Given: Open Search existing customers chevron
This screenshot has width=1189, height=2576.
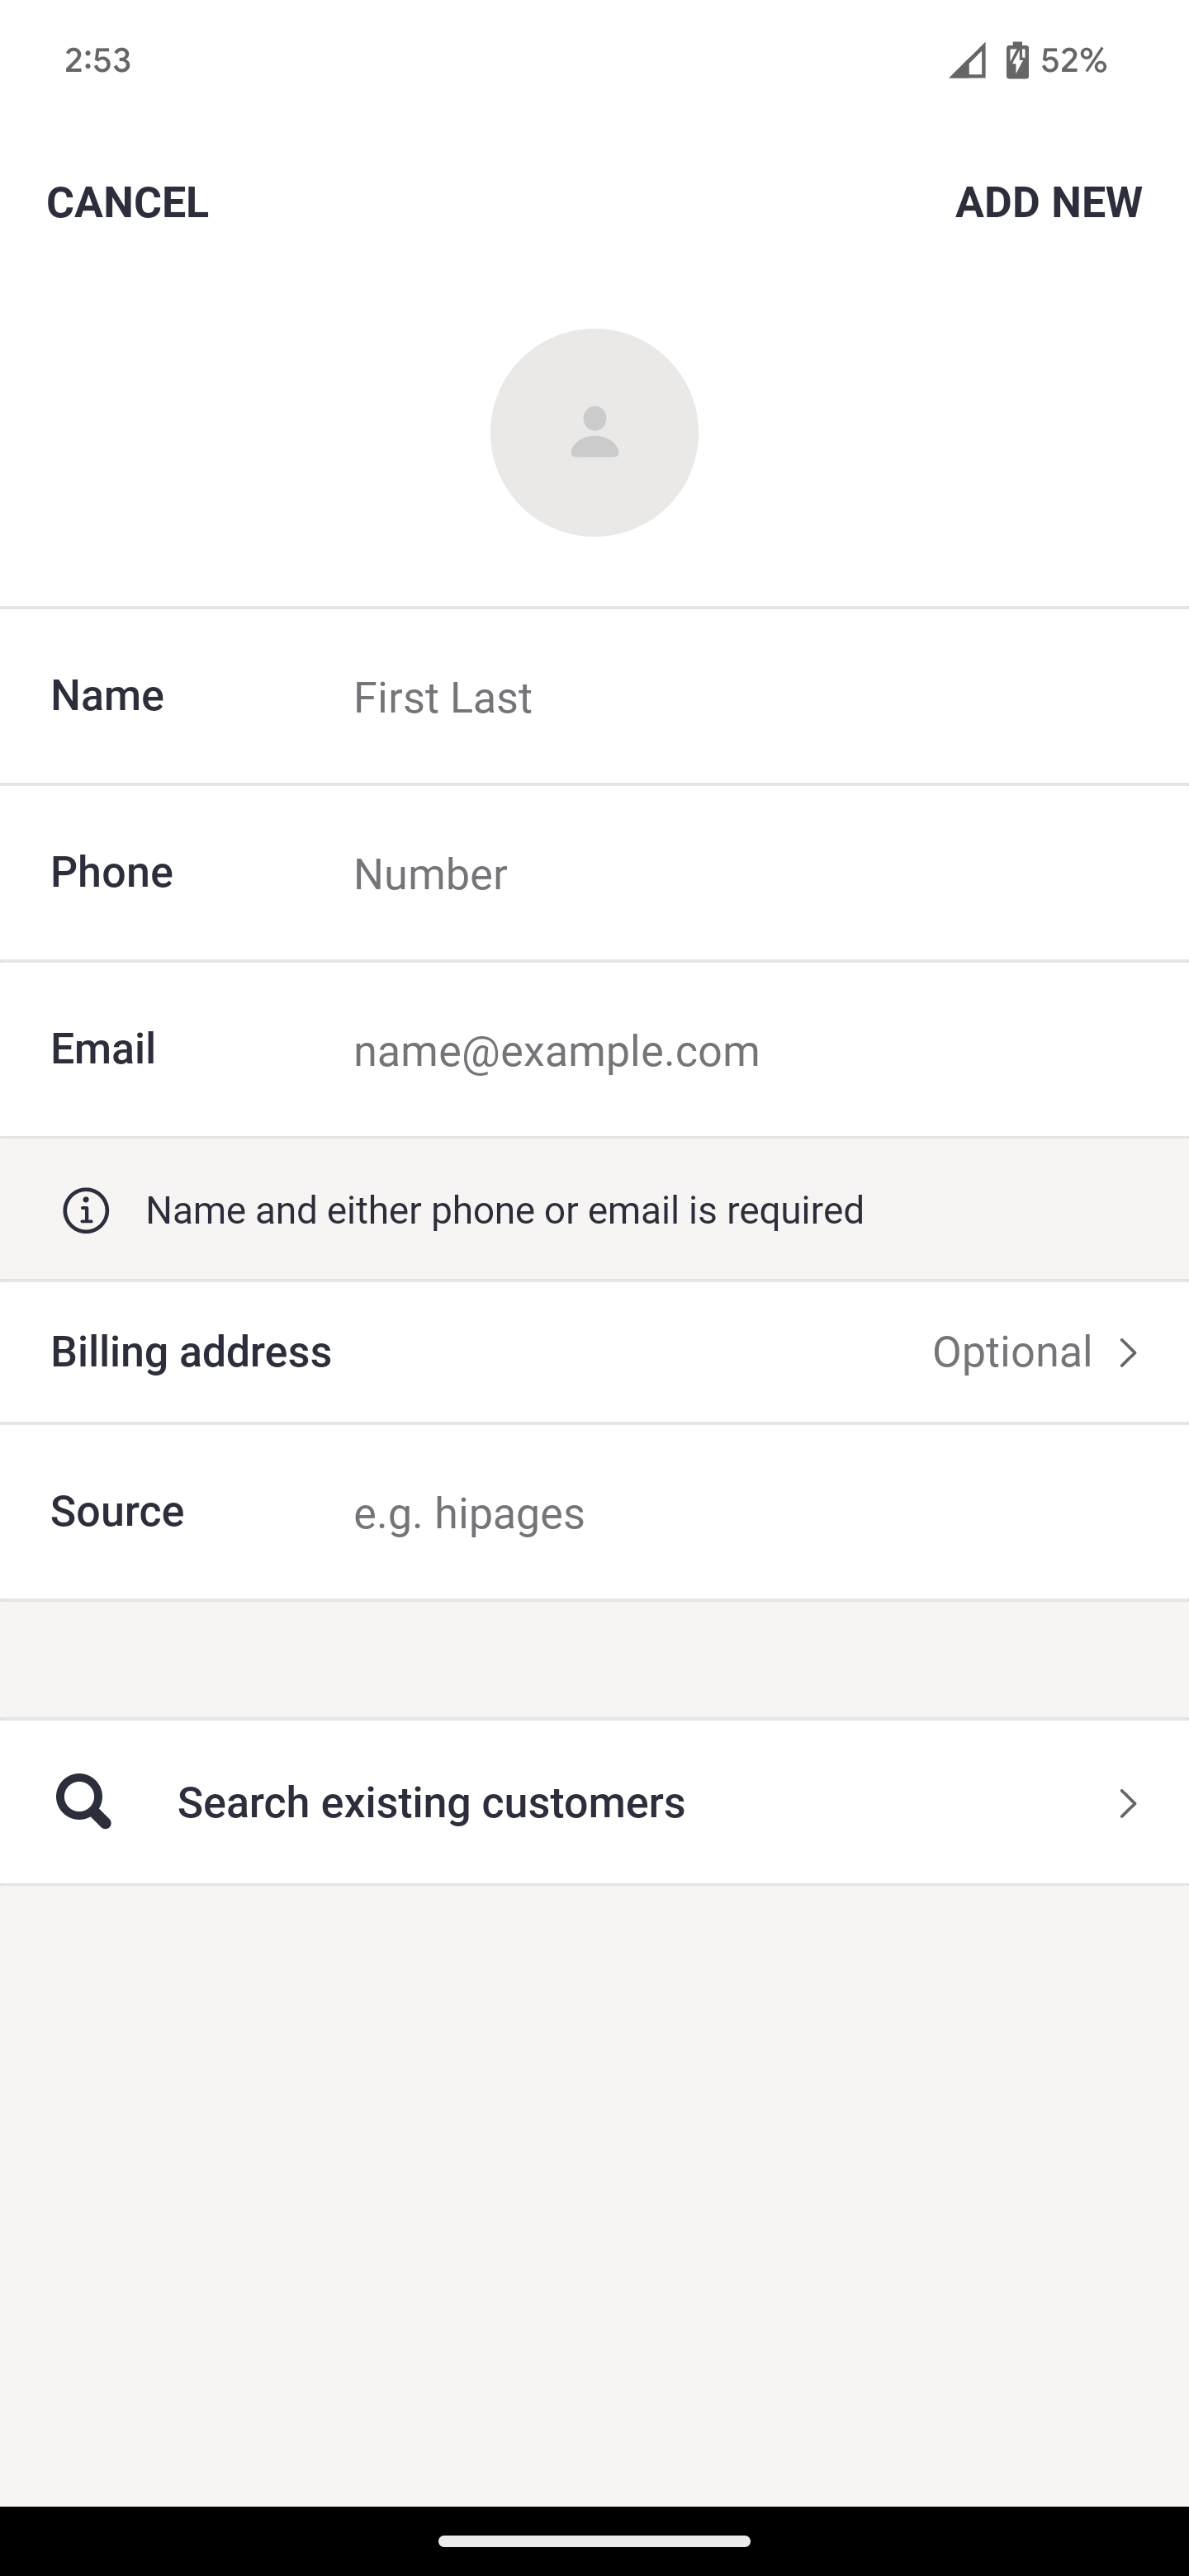Looking at the screenshot, I should pyautogui.click(x=1128, y=1803).
